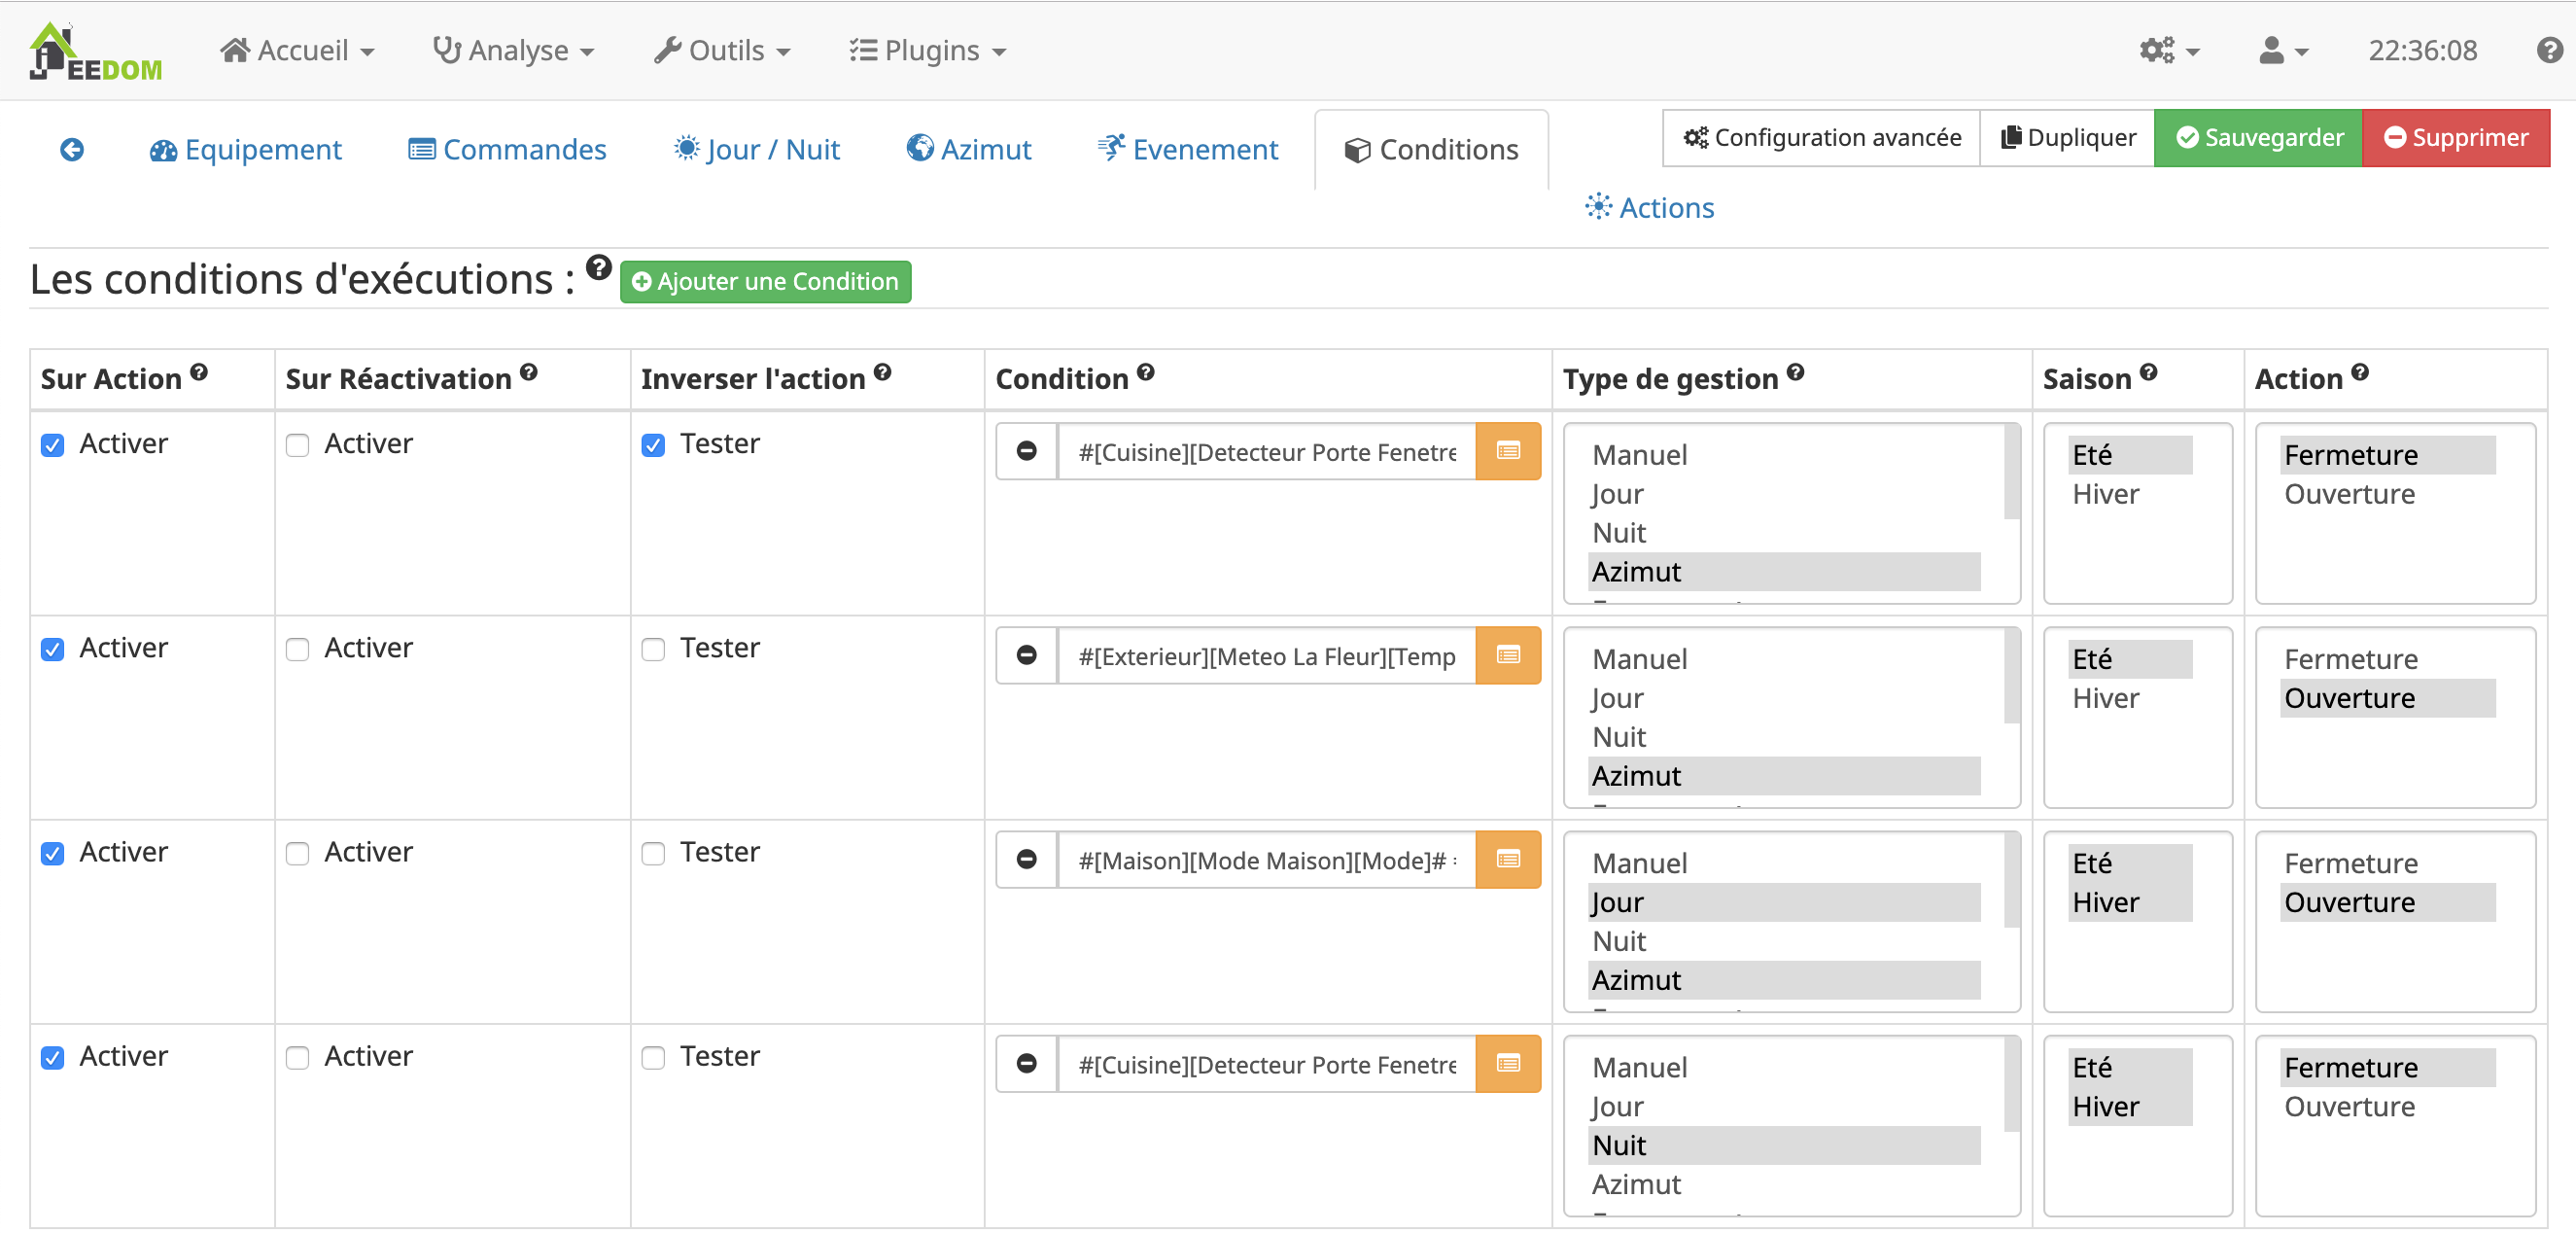This screenshot has width=2576, height=1233.
Task: Uncheck Tester in the first row
Action: point(653,445)
